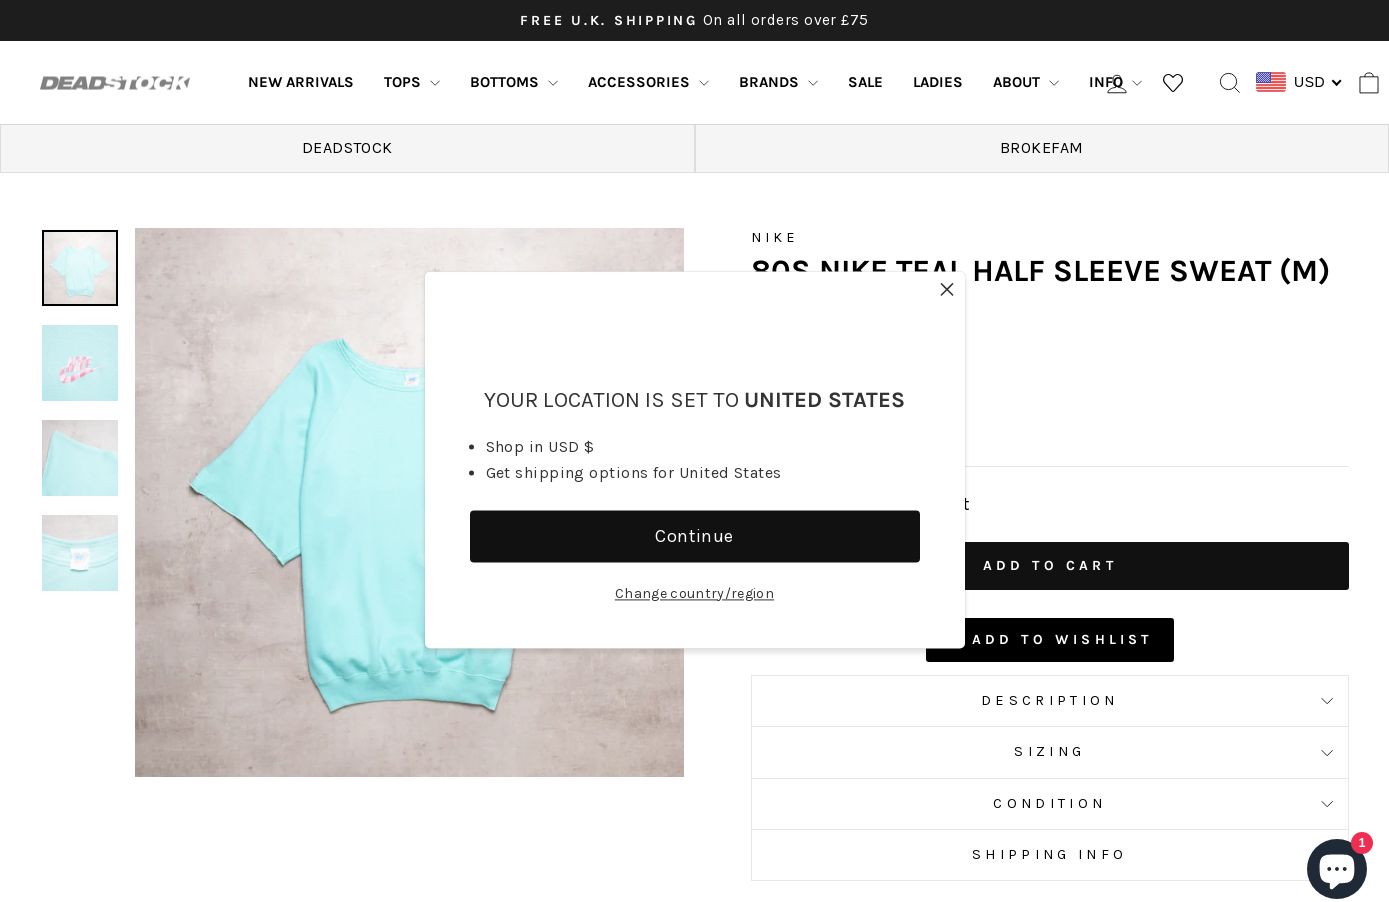Viewport: 1389px width, 902px height.
Task: Expand the Condition section
Action: coord(1050,804)
